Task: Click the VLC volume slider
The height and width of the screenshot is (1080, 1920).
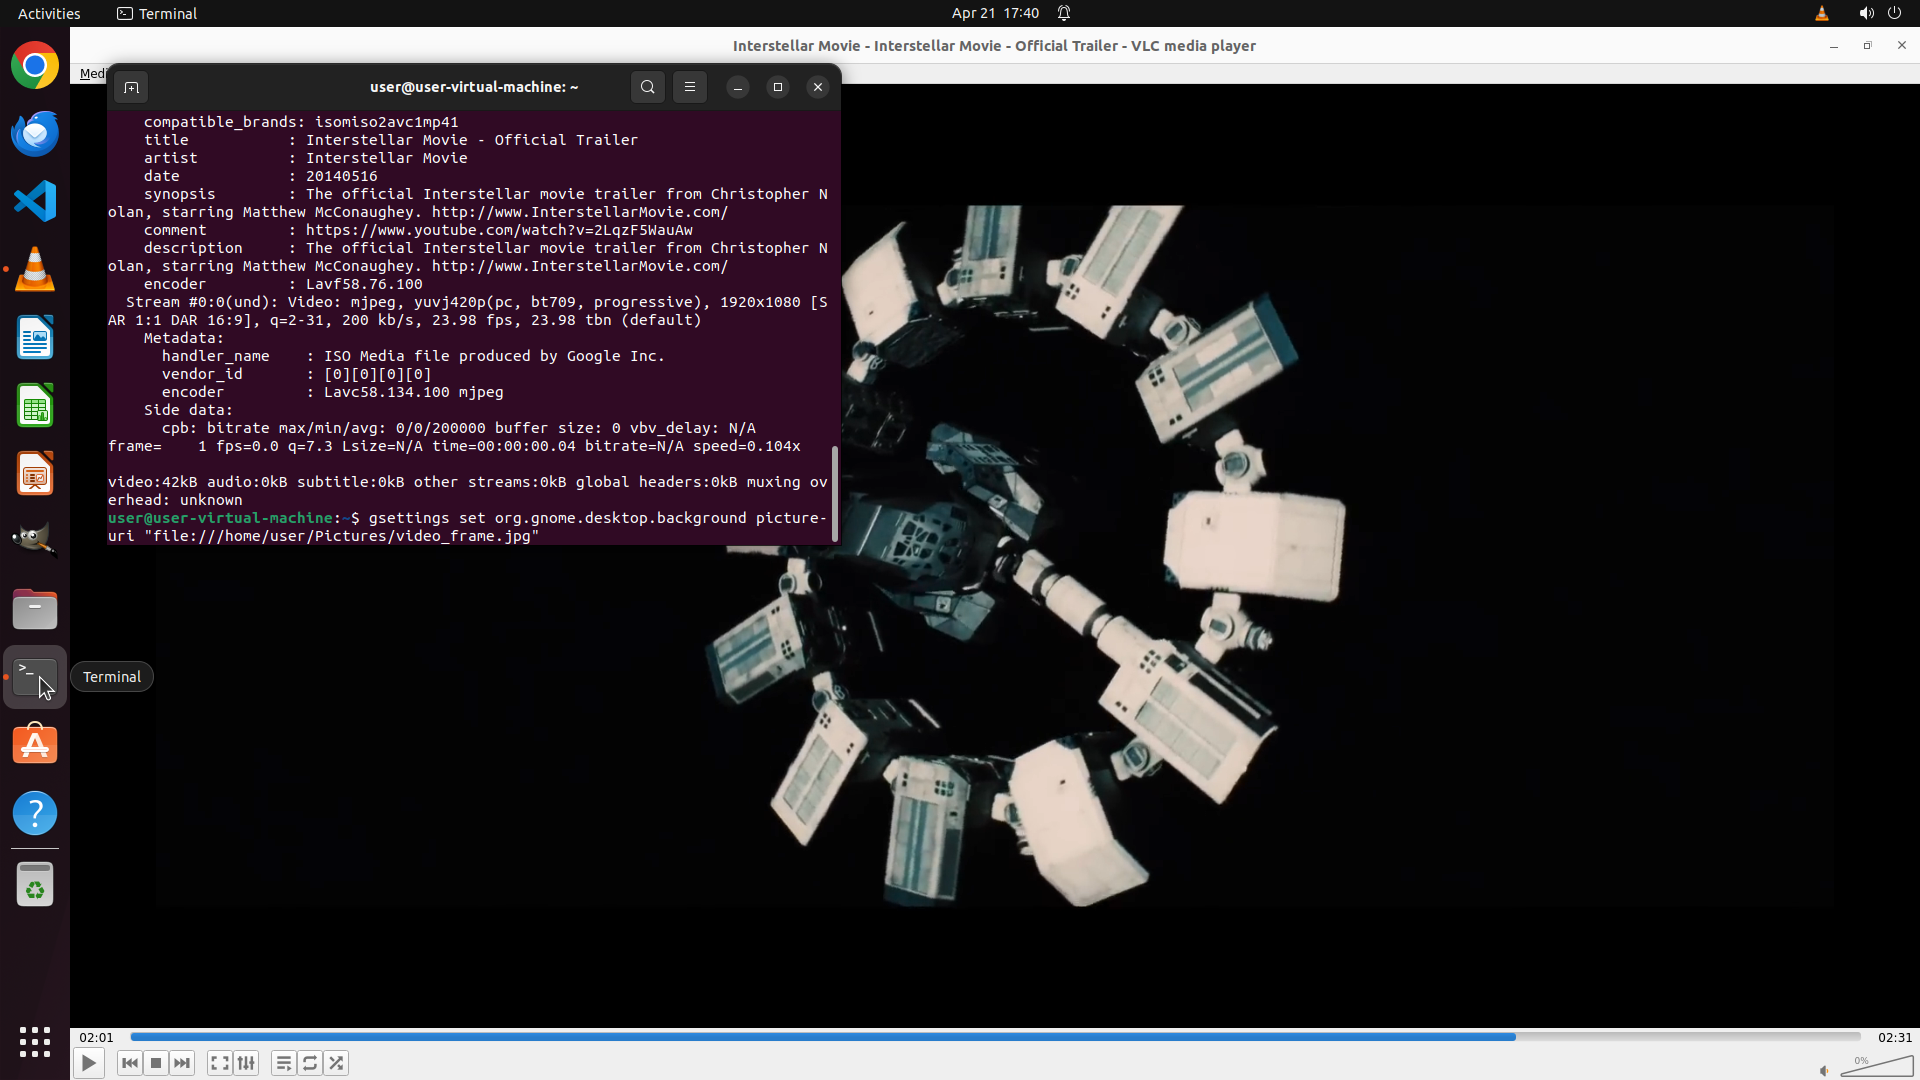Action: (x=1876, y=1067)
